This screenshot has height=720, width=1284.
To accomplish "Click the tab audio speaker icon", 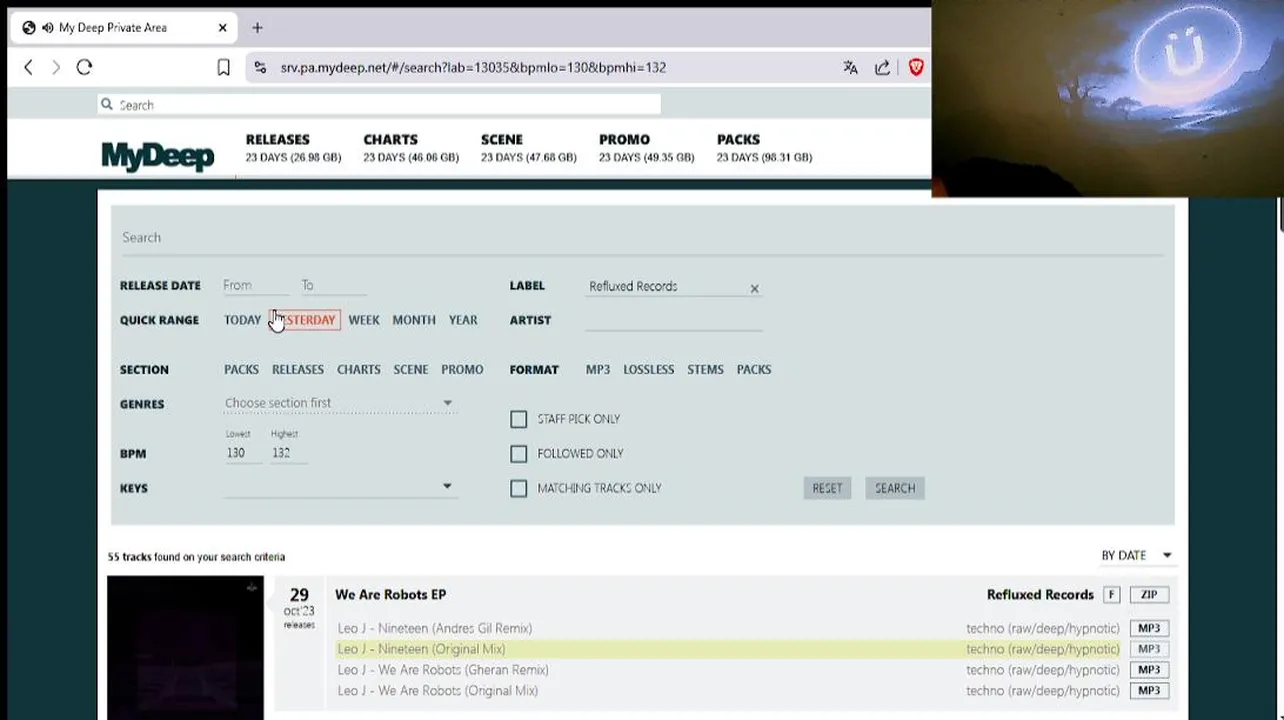I will click(47, 27).
